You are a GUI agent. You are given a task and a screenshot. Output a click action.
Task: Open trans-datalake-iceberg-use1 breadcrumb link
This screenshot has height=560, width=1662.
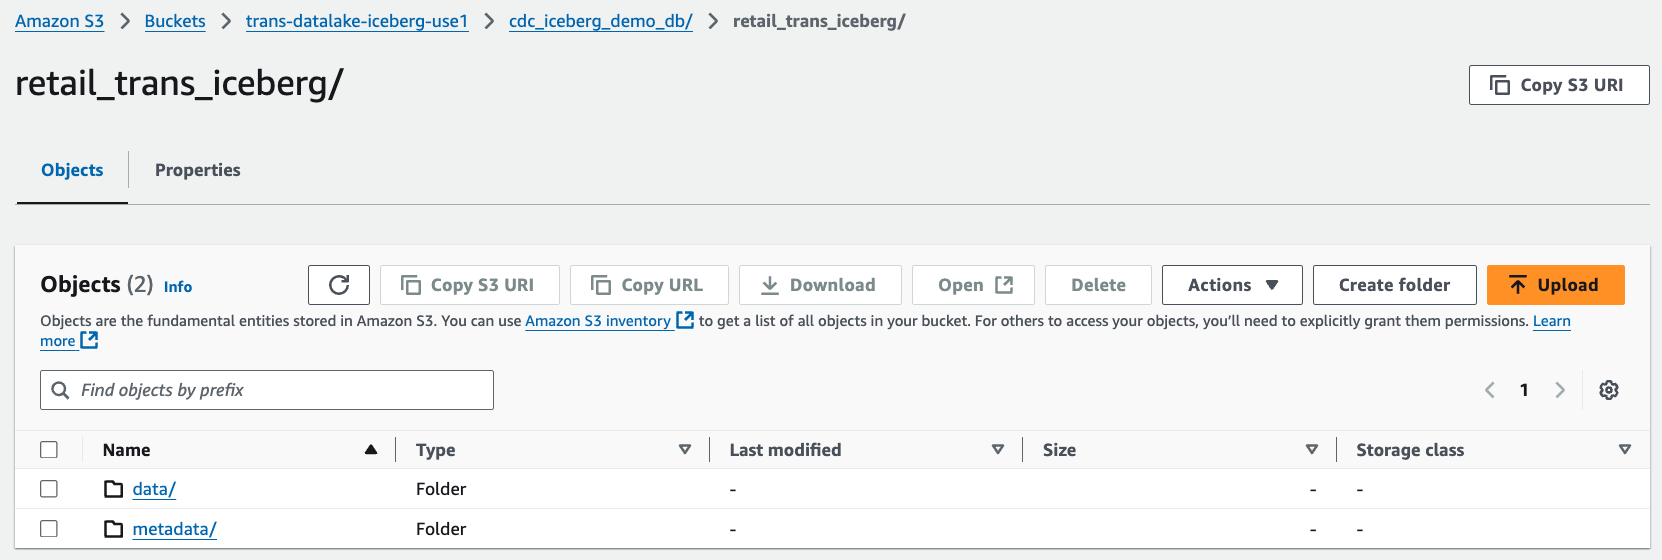357,21
